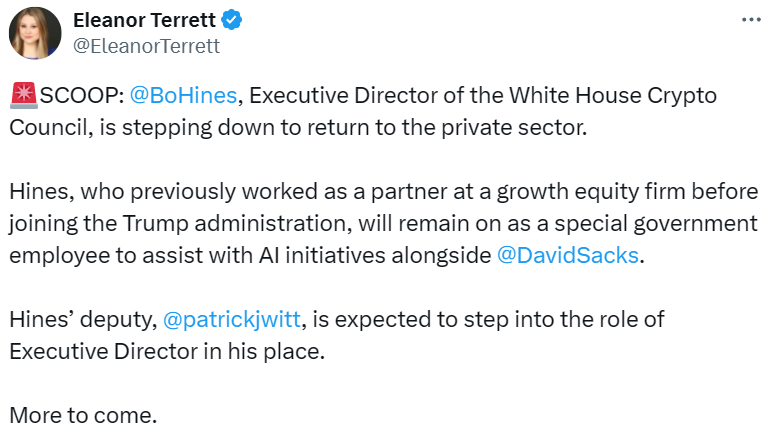The width and height of the screenshot is (775, 431).
Task: Open Eleanor Terrett's profile picture
Action: 35,34
